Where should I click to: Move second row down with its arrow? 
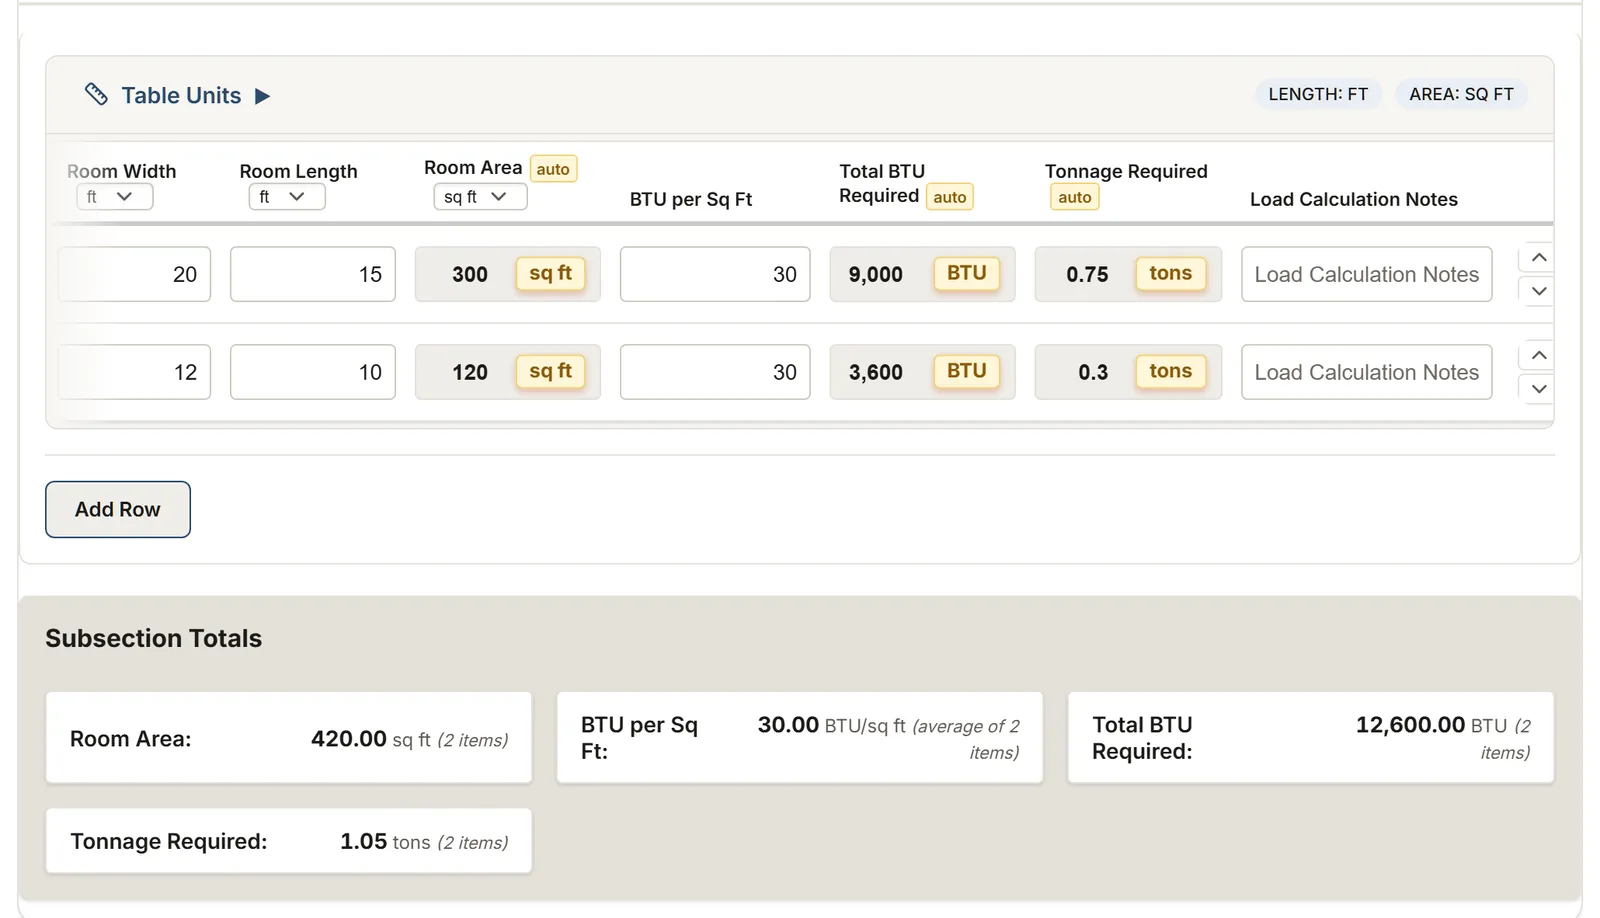tap(1539, 389)
